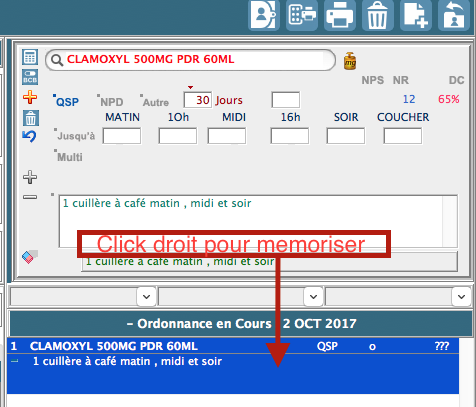Click the Ordonnance en Cours header bar

point(241,324)
